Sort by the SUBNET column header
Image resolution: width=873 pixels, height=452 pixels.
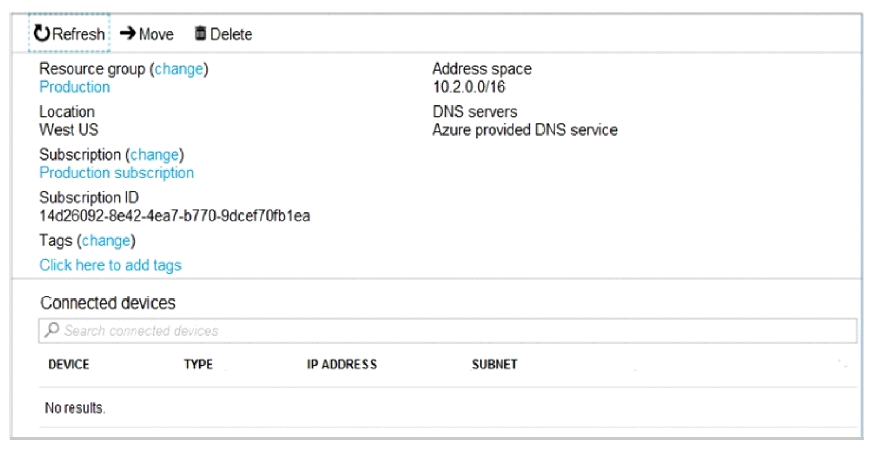[494, 365]
